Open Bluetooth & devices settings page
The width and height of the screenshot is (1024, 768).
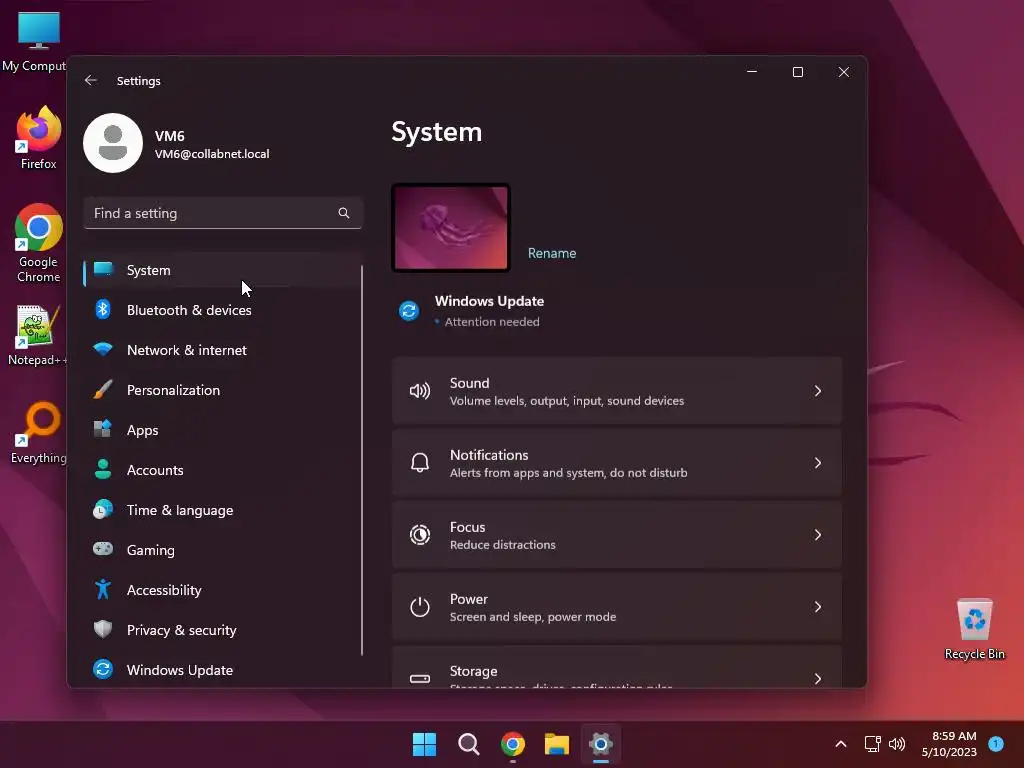[x=222, y=310]
